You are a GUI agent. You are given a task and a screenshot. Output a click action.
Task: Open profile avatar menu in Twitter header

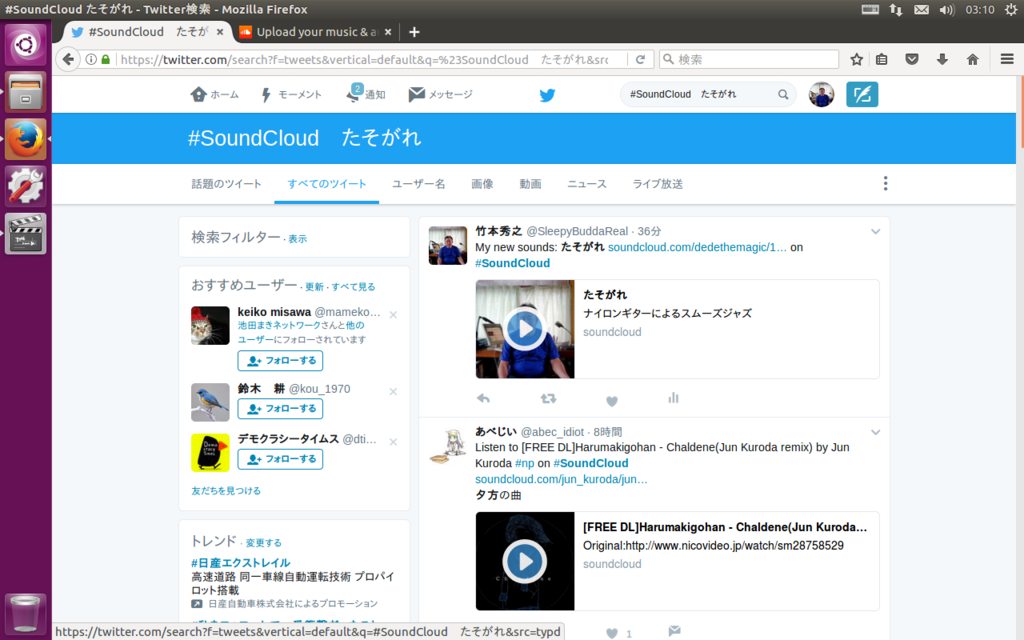click(822, 95)
